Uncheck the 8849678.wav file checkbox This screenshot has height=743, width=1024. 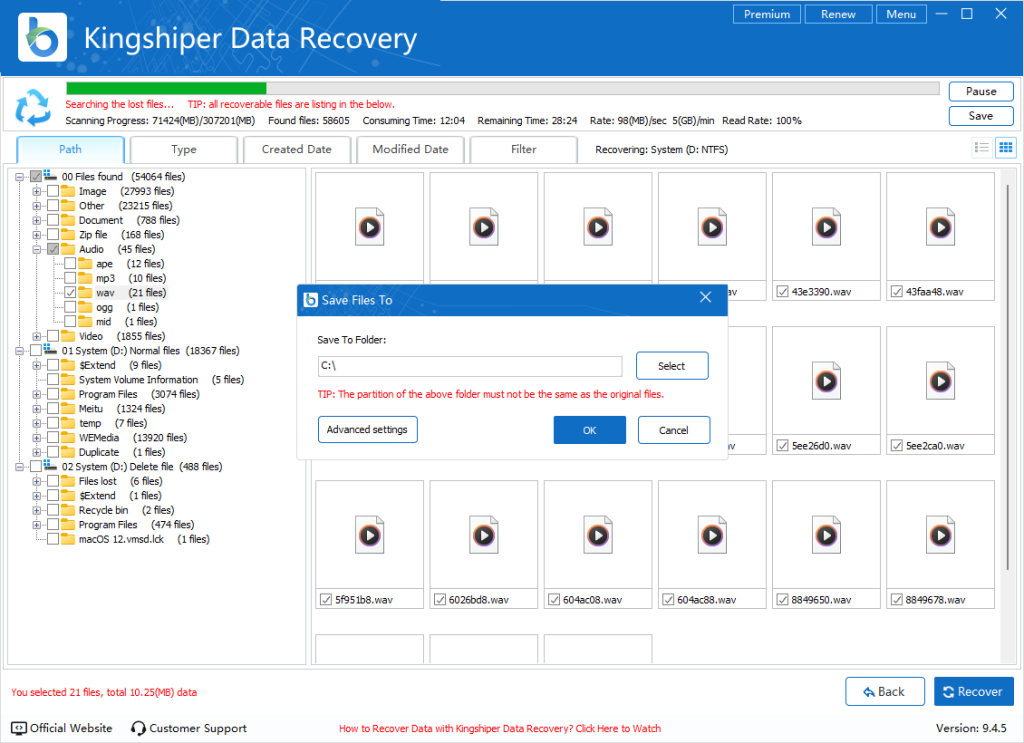[x=897, y=599]
